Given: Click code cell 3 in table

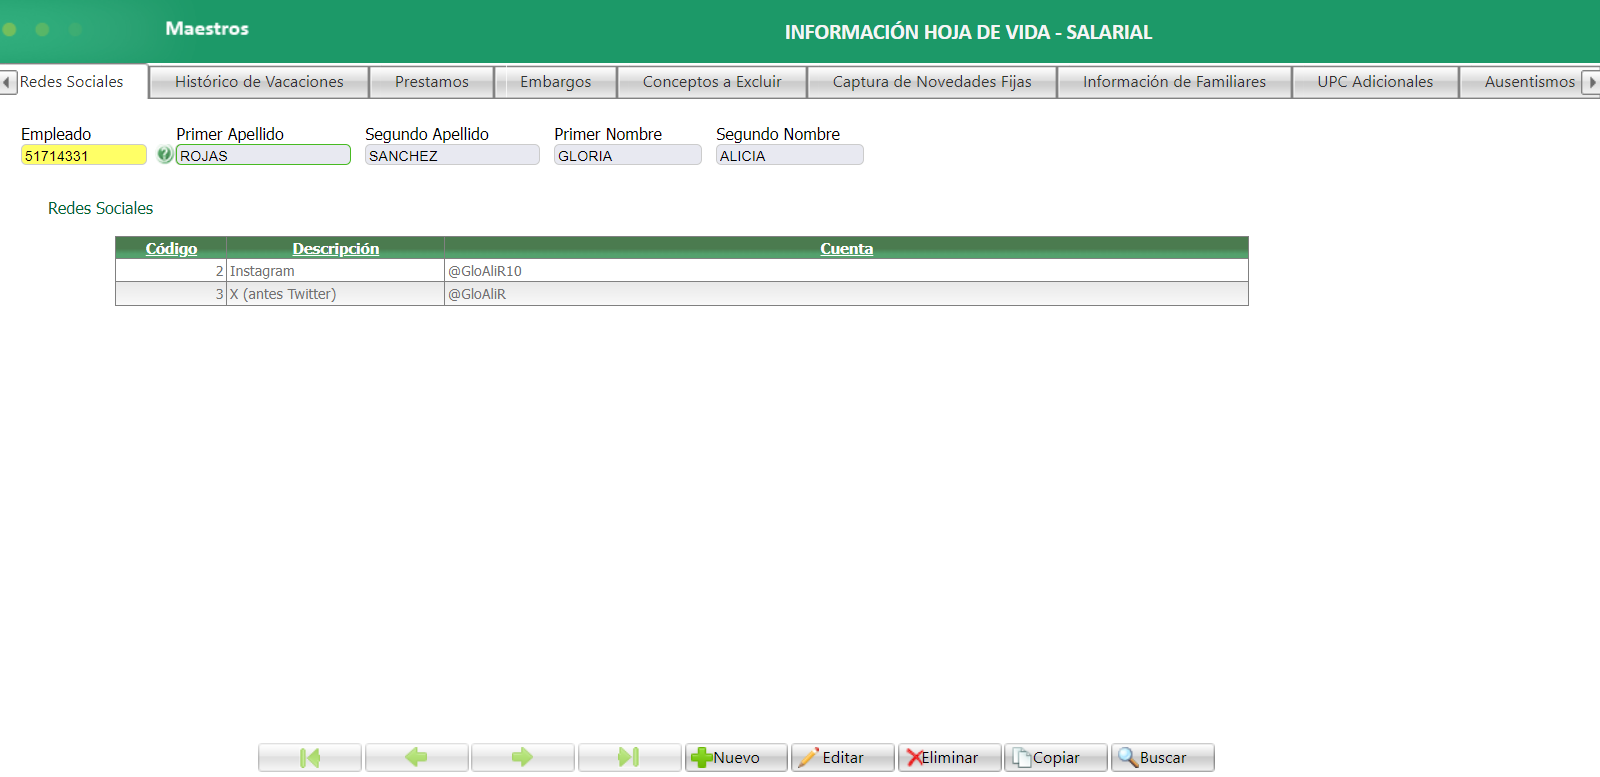Looking at the screenshot, I should pyautogui.click(x=171, y=294).
